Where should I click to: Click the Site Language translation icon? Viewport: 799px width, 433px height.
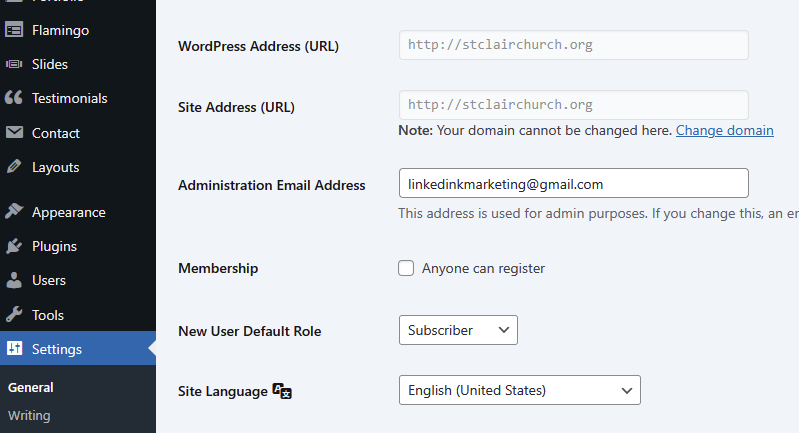282,391
